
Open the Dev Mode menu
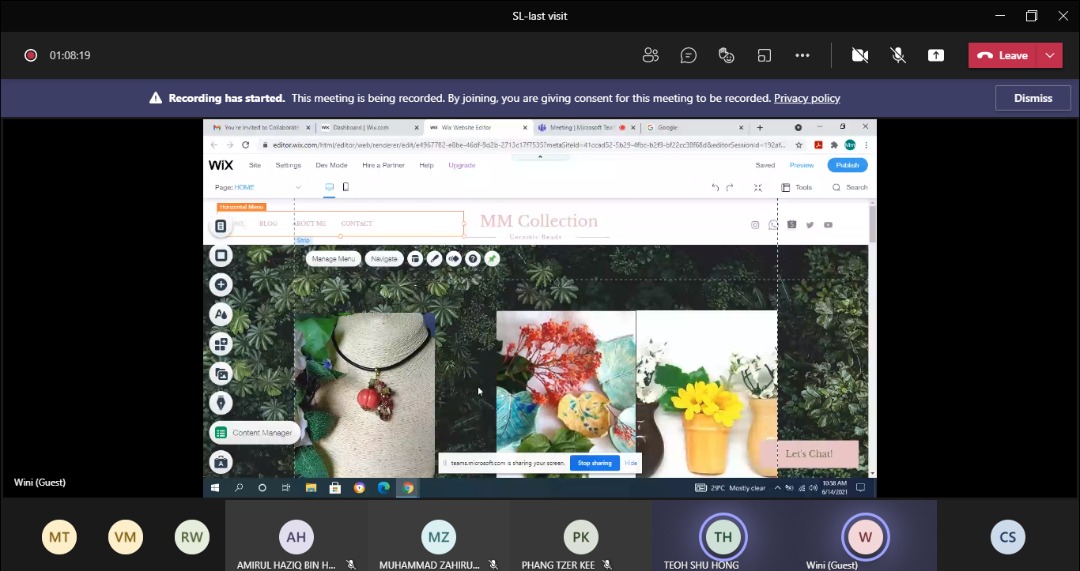331,165
